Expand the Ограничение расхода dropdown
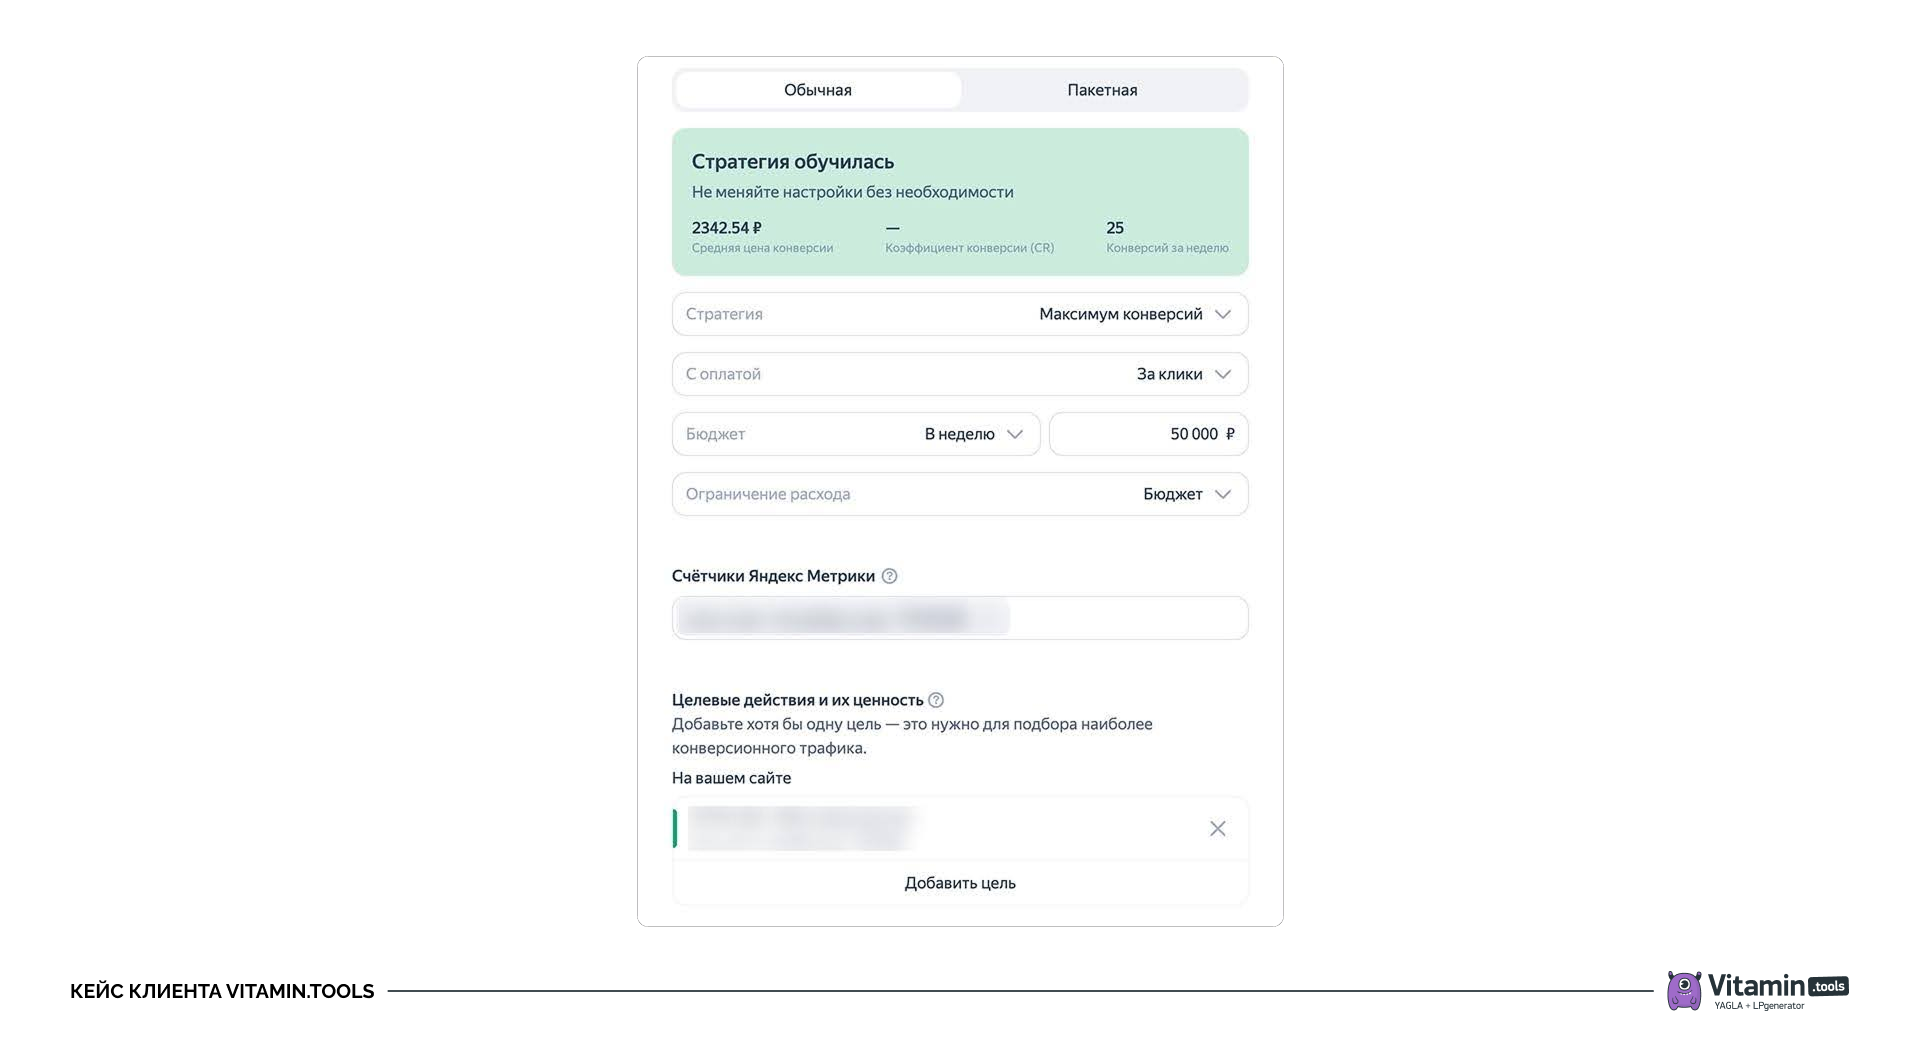Image resolution: width=1920 pixels, height=1048 pixels. pos(959,494)
